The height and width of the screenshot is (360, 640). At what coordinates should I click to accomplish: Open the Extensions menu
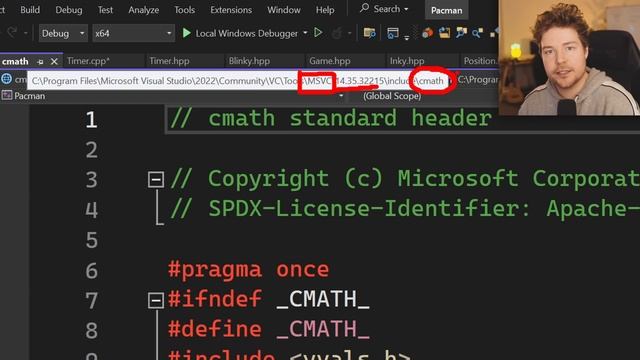231,10
